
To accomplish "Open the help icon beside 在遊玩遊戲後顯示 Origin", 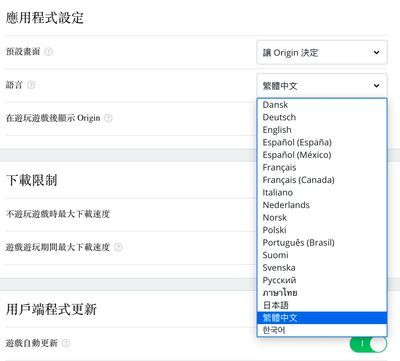I will pyautogui.click(x=108, y=118).
